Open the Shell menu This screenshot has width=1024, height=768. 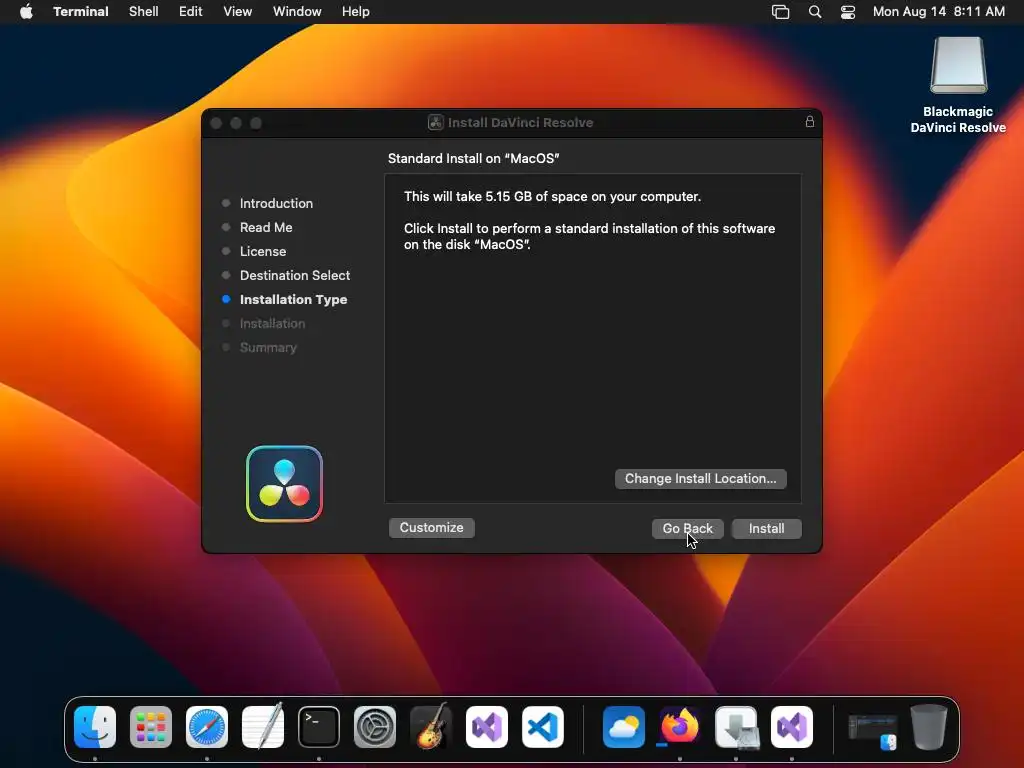[144, 12]
